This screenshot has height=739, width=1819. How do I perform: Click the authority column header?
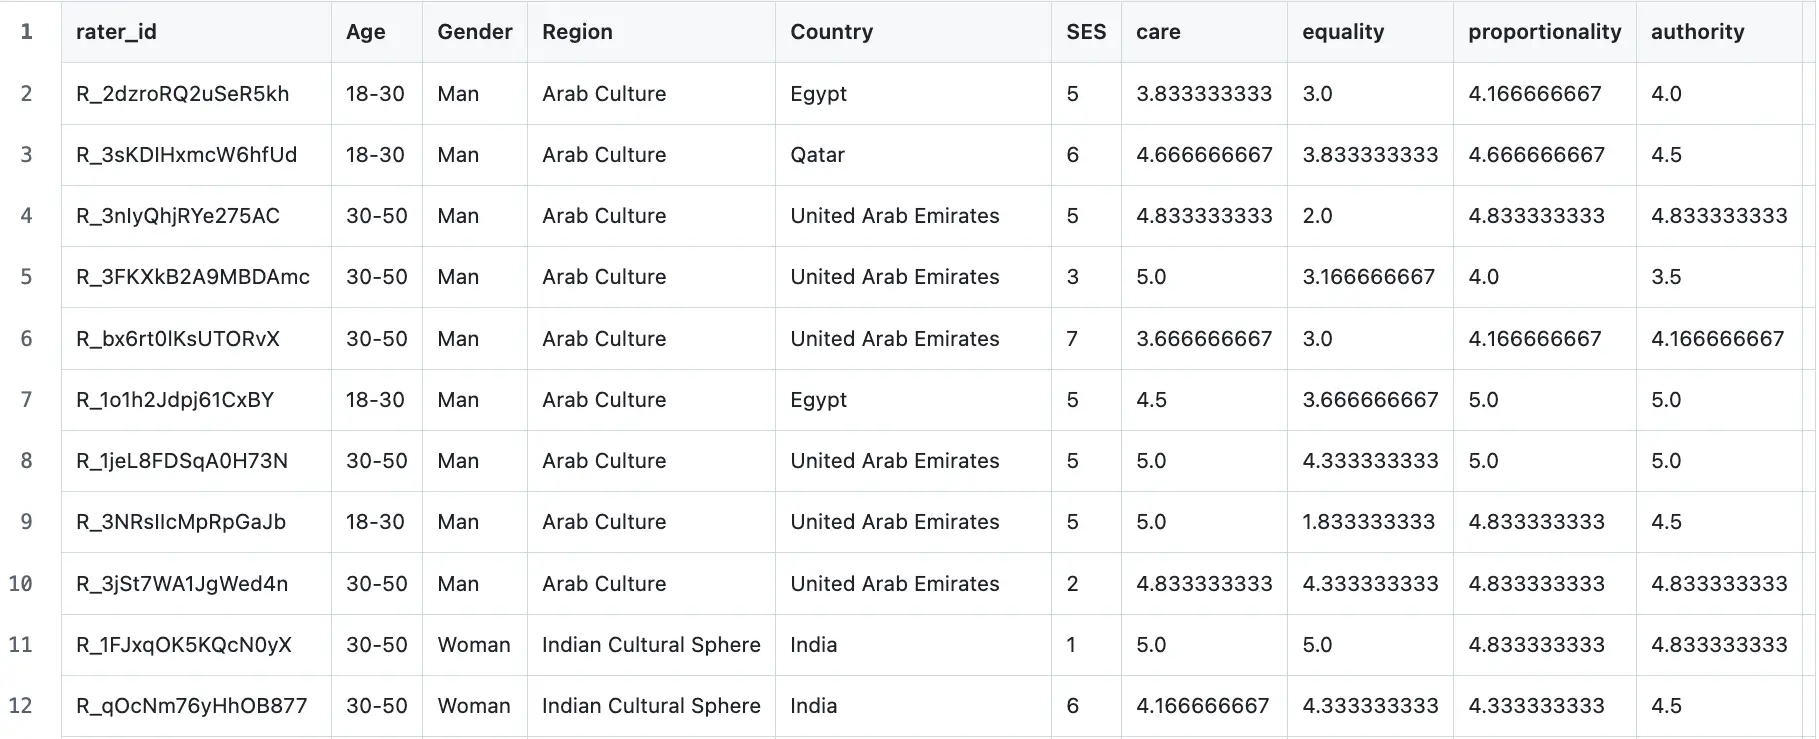[1697, 32]
